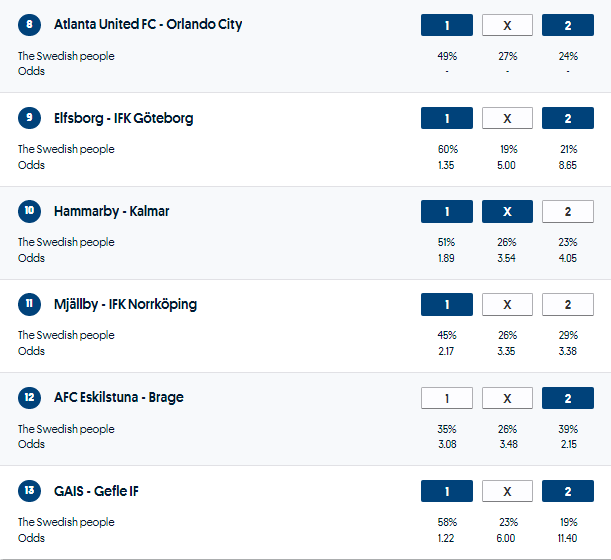
Task: Select draw X for Atlanta United - Orlando City
Action: tap(507, 25)
